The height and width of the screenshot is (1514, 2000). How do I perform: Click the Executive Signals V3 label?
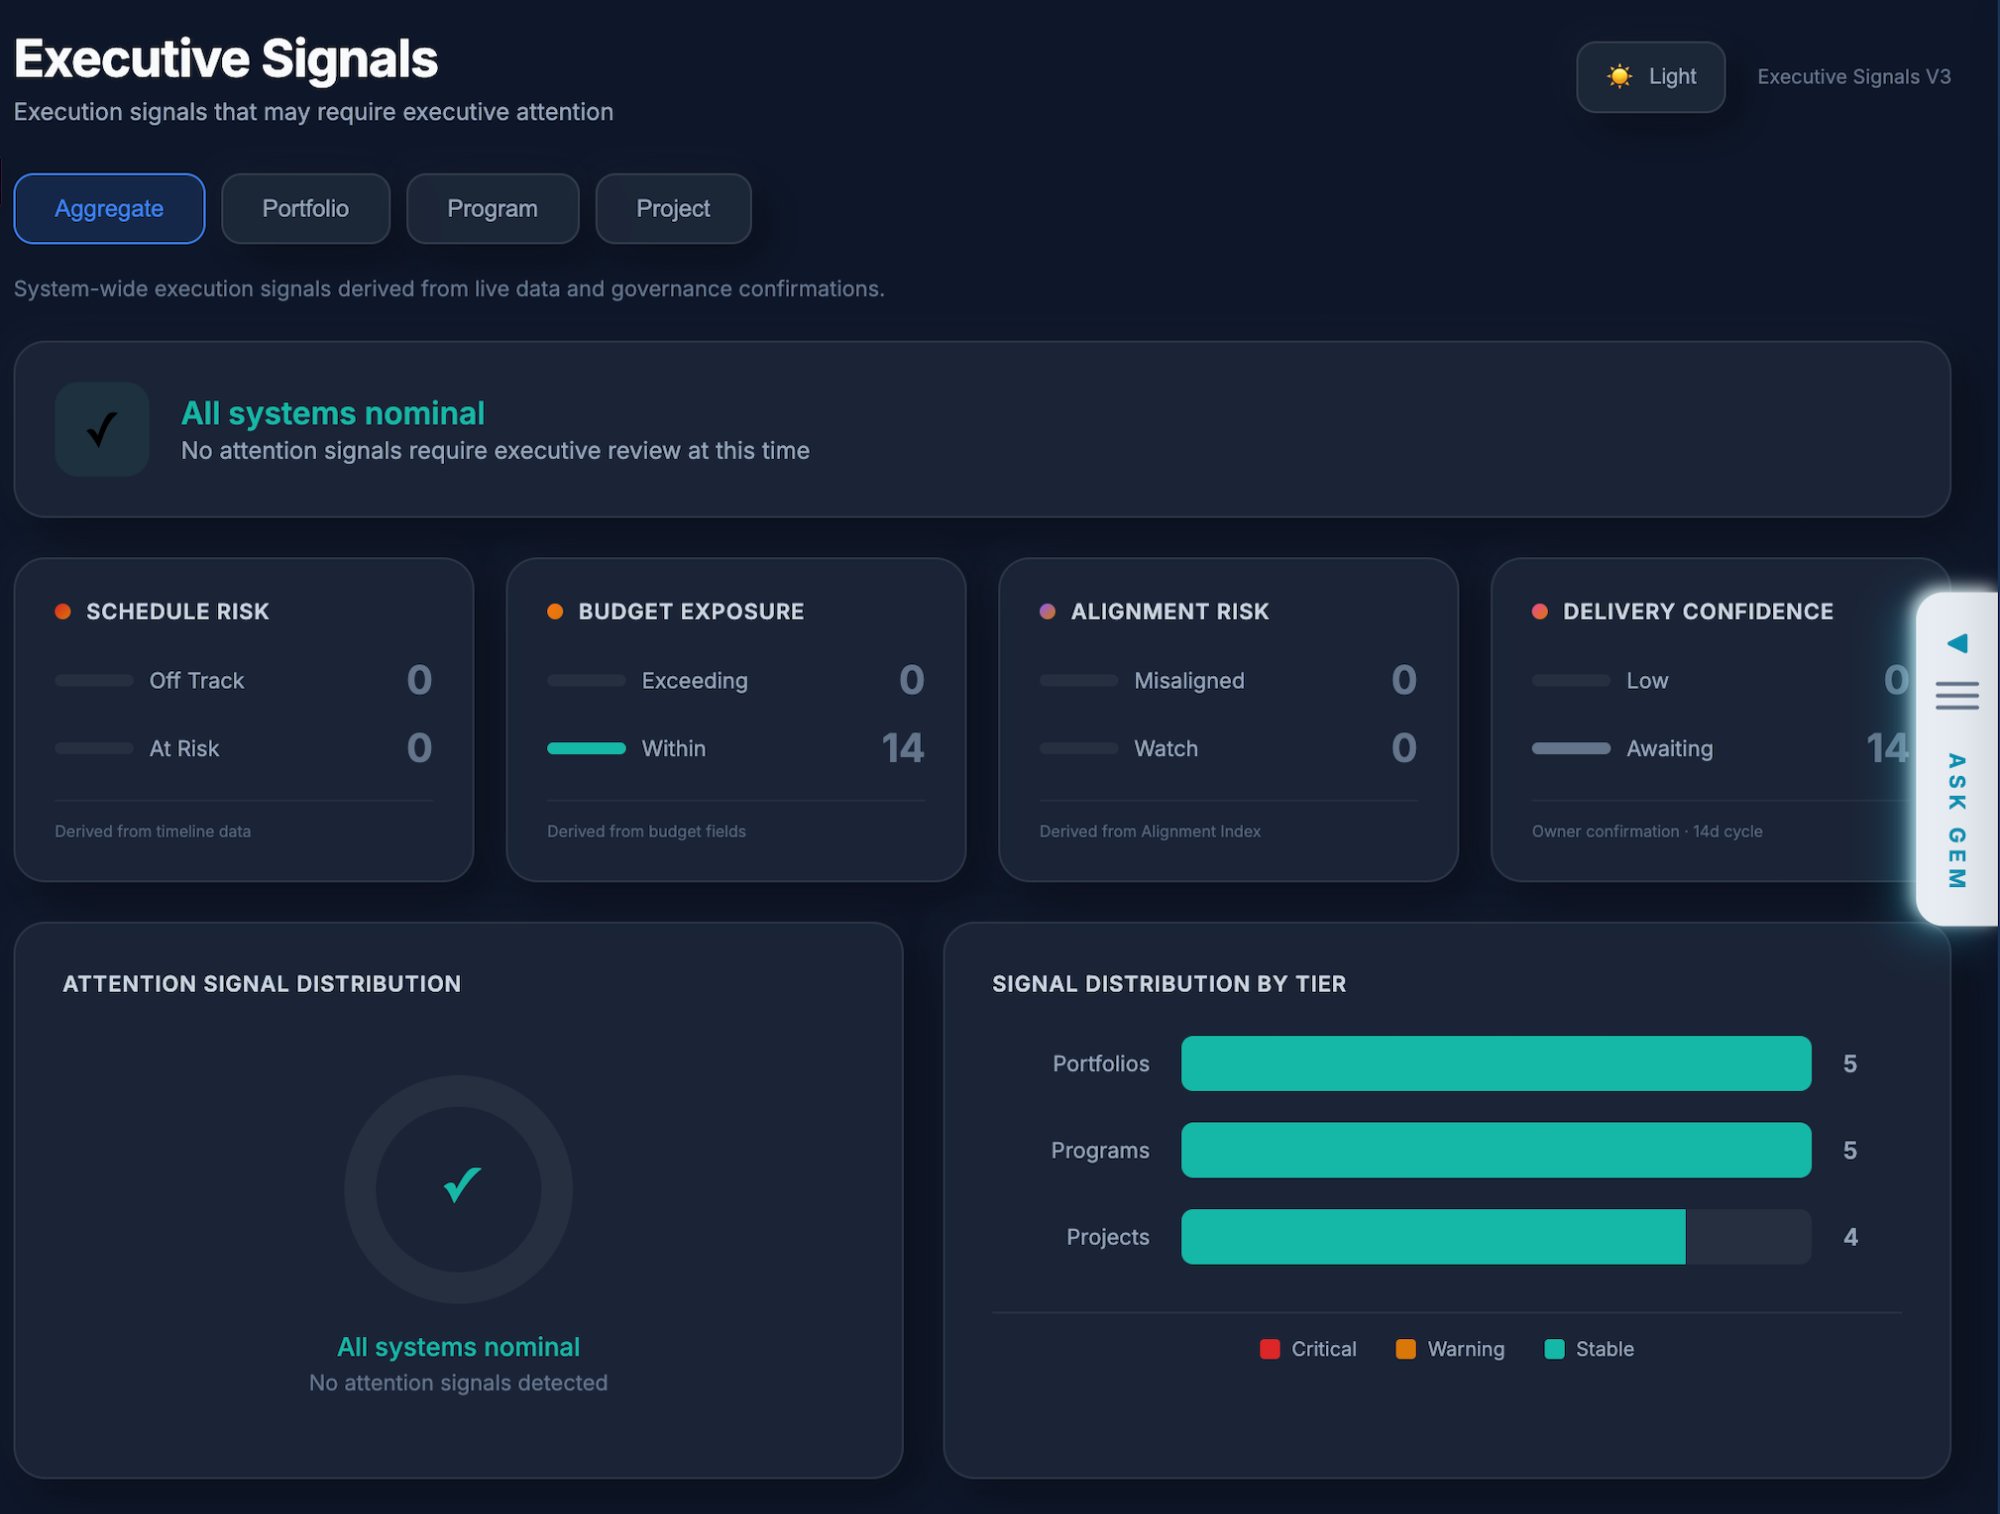(x=1852, y=75)
